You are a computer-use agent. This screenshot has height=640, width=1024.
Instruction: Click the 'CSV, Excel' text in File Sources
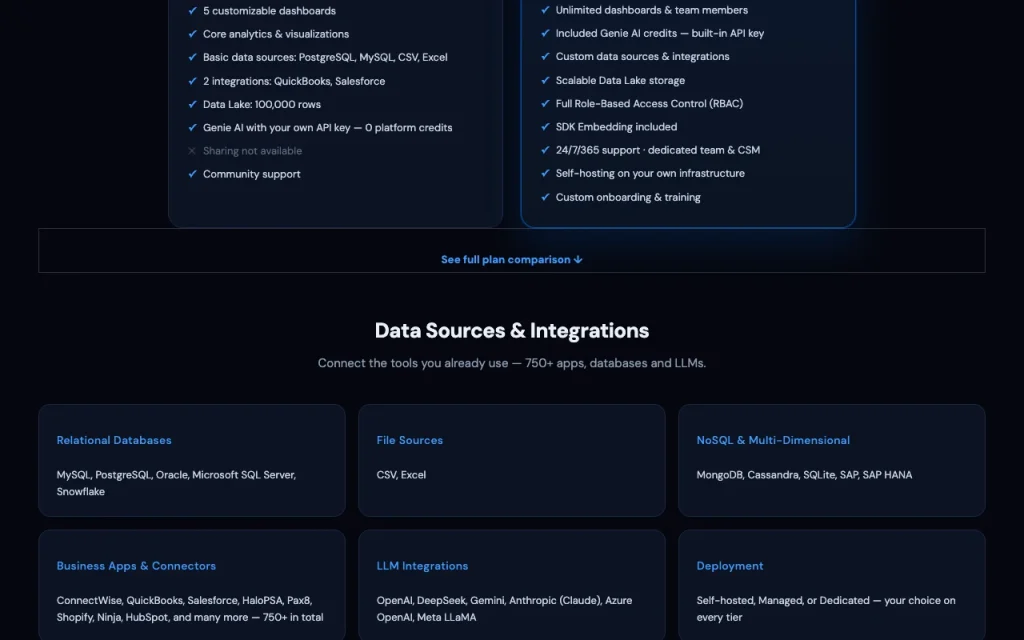point(401,475)
